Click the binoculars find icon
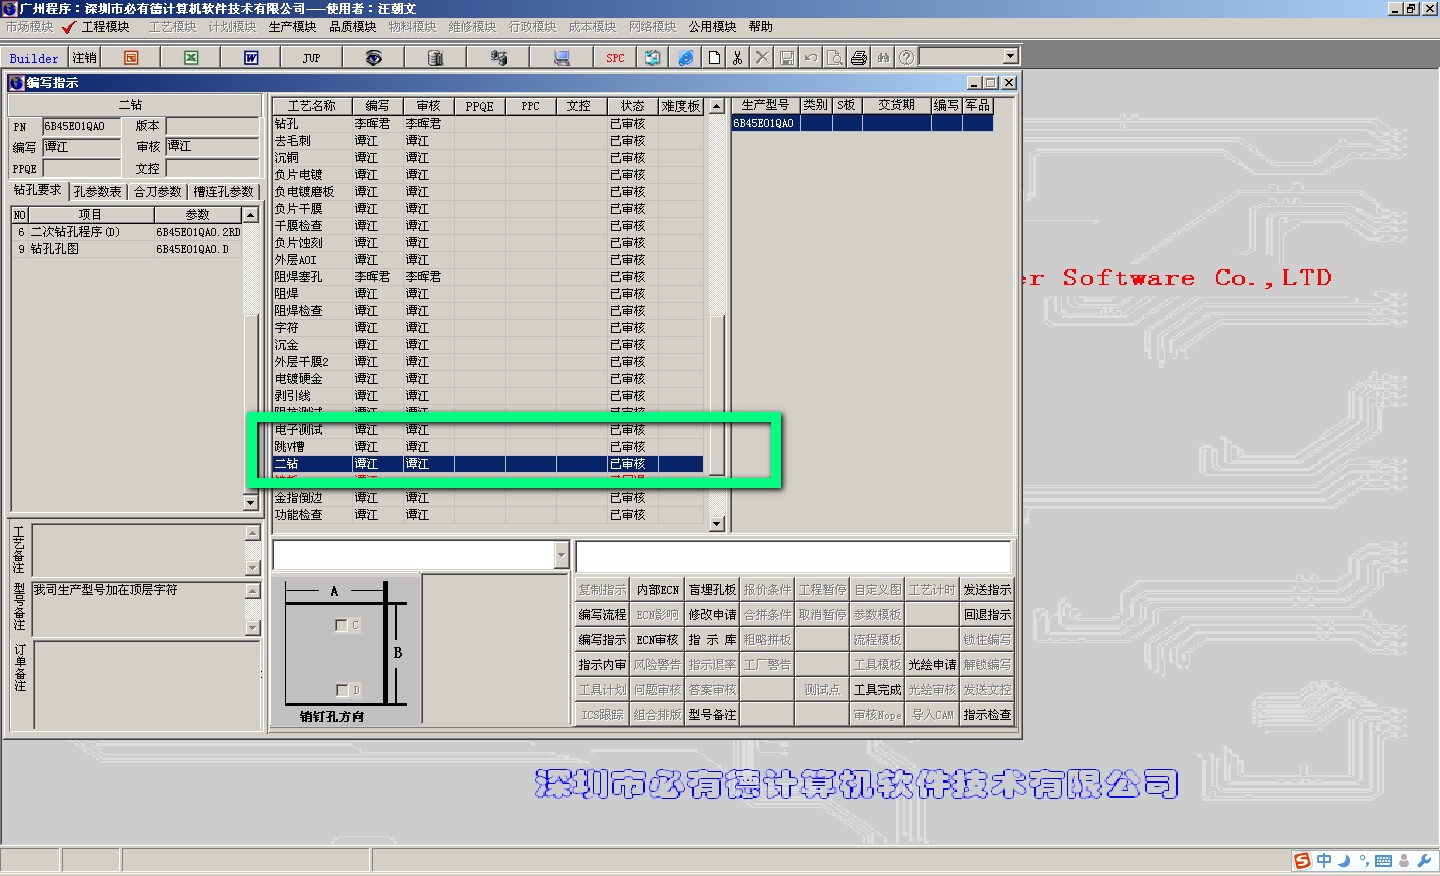Viewport: 1440px width, 876px height. coord(883,58)
